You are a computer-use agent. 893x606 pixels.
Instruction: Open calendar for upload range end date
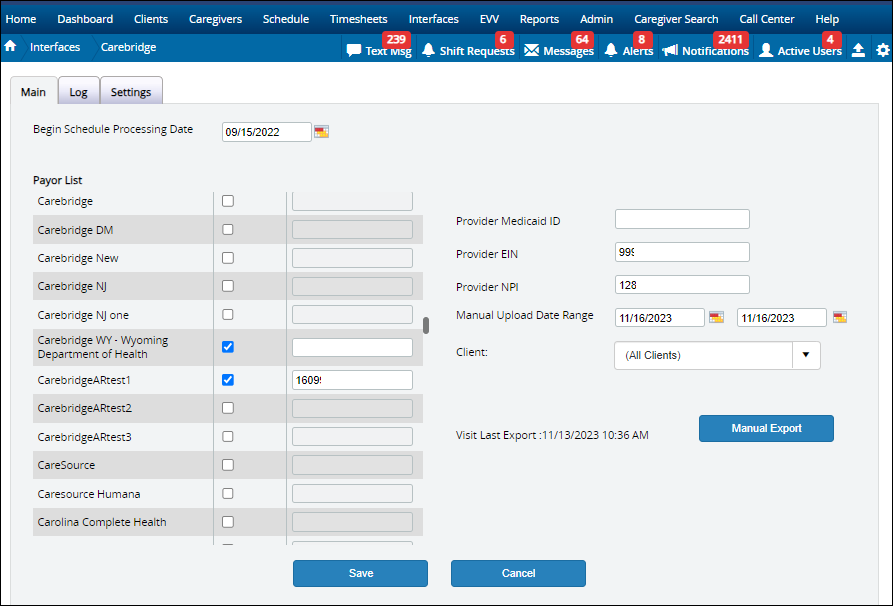840,317
